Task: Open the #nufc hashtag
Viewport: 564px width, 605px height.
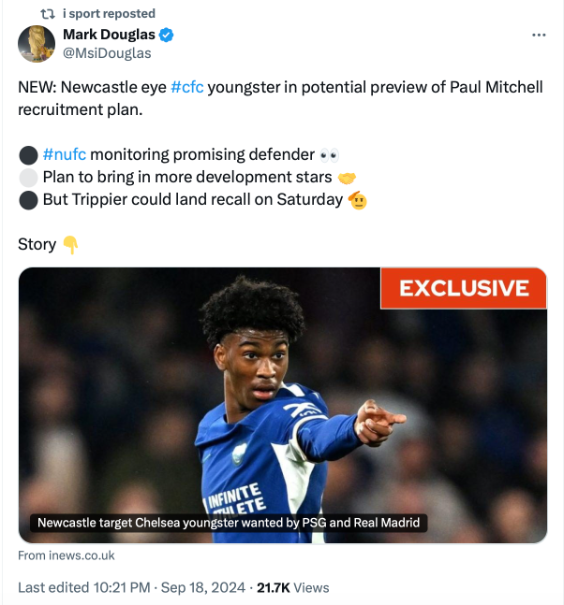Action: click(64, 154)
